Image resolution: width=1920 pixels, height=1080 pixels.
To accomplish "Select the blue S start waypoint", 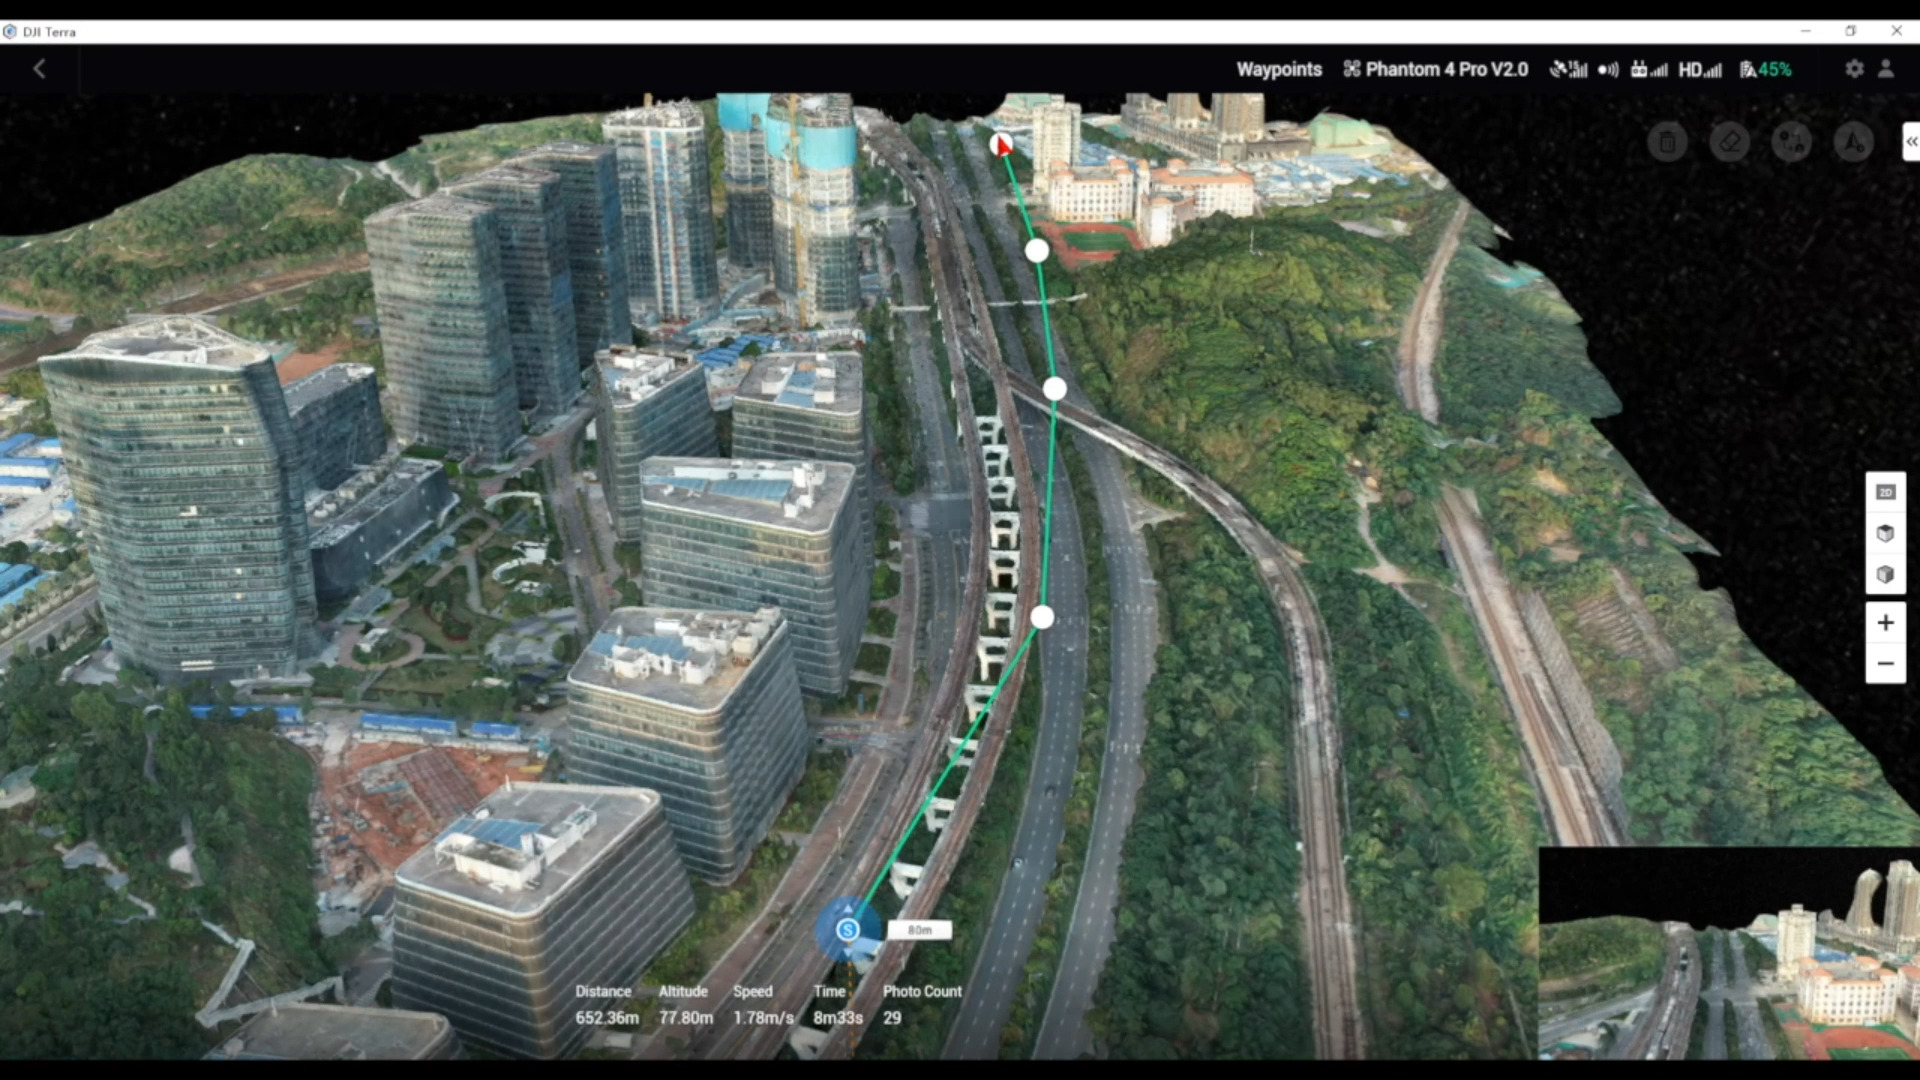I will [848, 930].
